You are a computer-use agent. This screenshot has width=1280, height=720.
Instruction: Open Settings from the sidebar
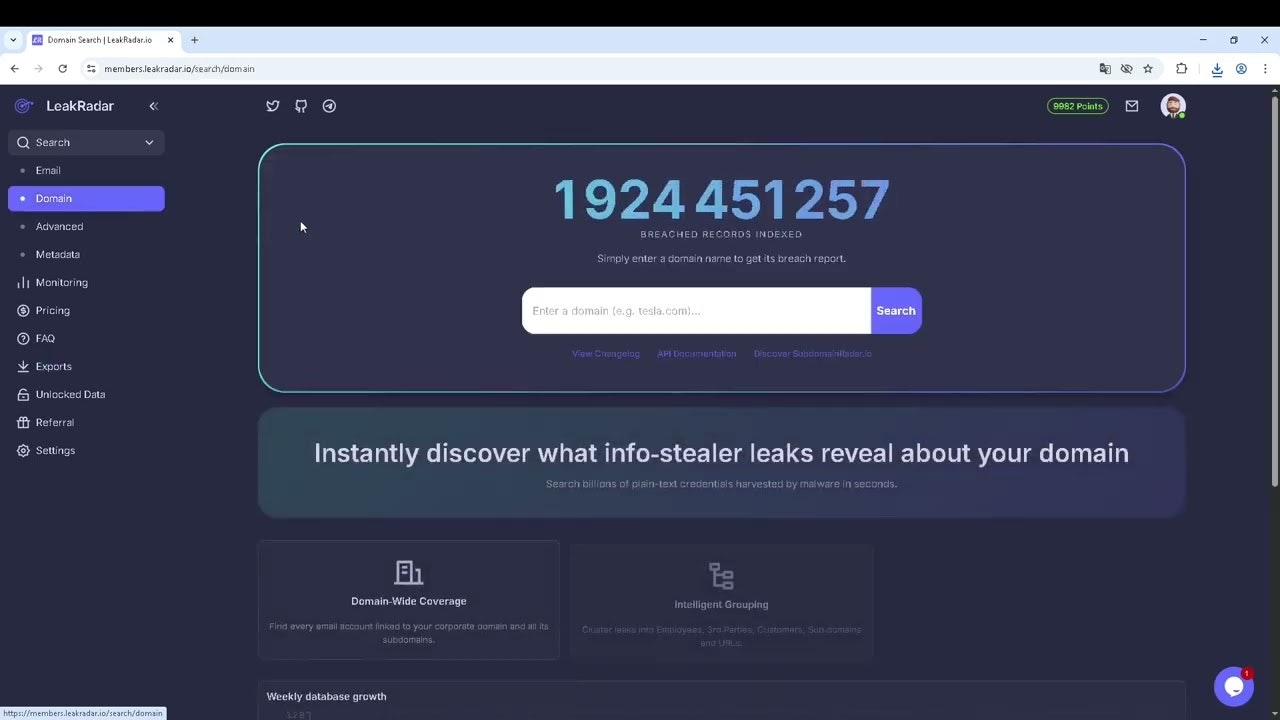point(55,450)
